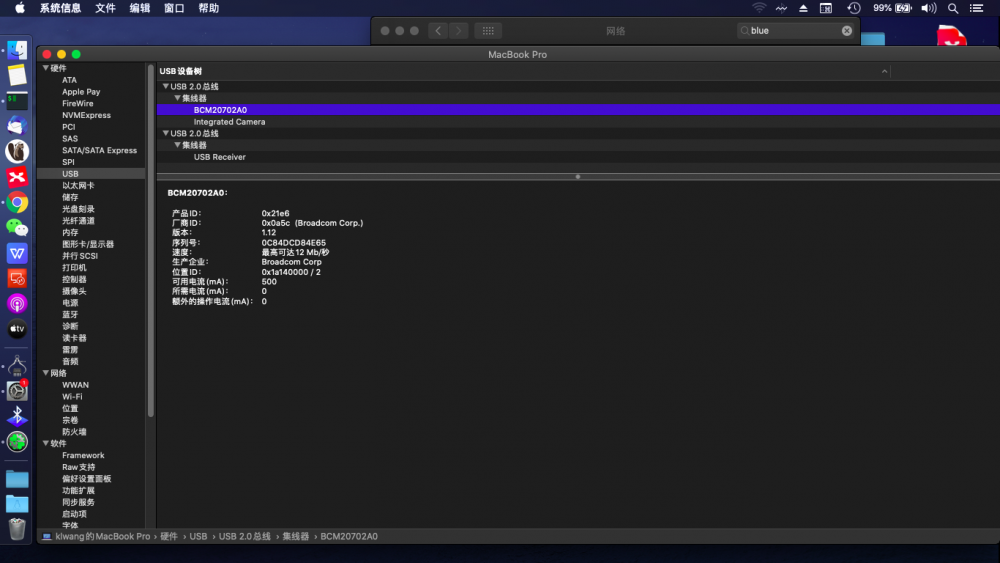Click the blue search field

(795, 31)
